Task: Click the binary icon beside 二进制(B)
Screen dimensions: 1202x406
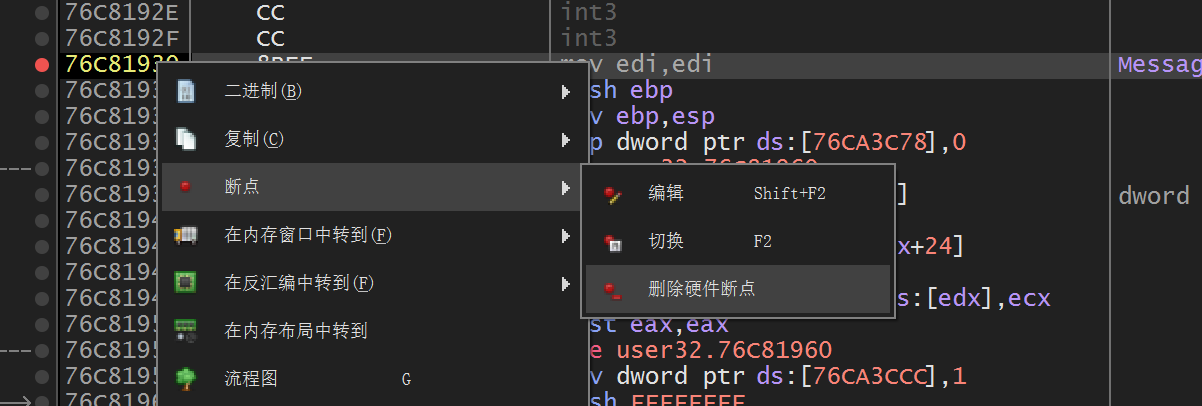Action: click(x=185, y=91)
